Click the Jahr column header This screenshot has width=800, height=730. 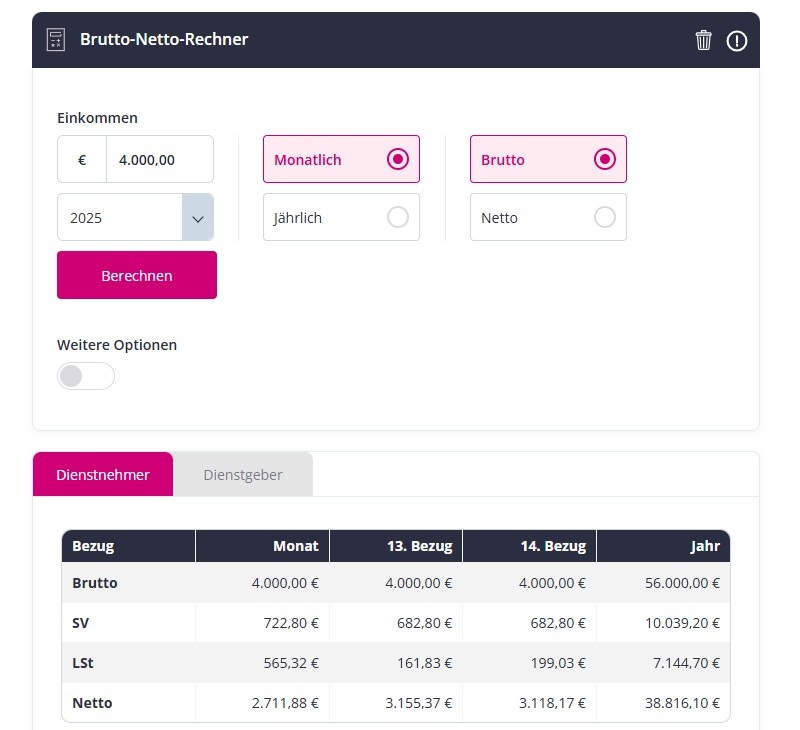[704, 546]
